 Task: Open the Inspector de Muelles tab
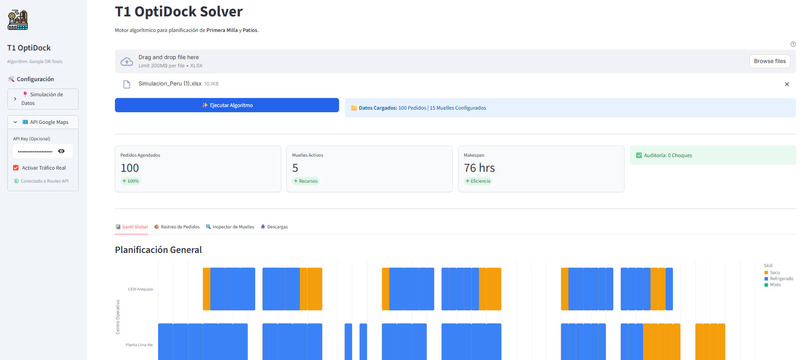coord(230,227)
